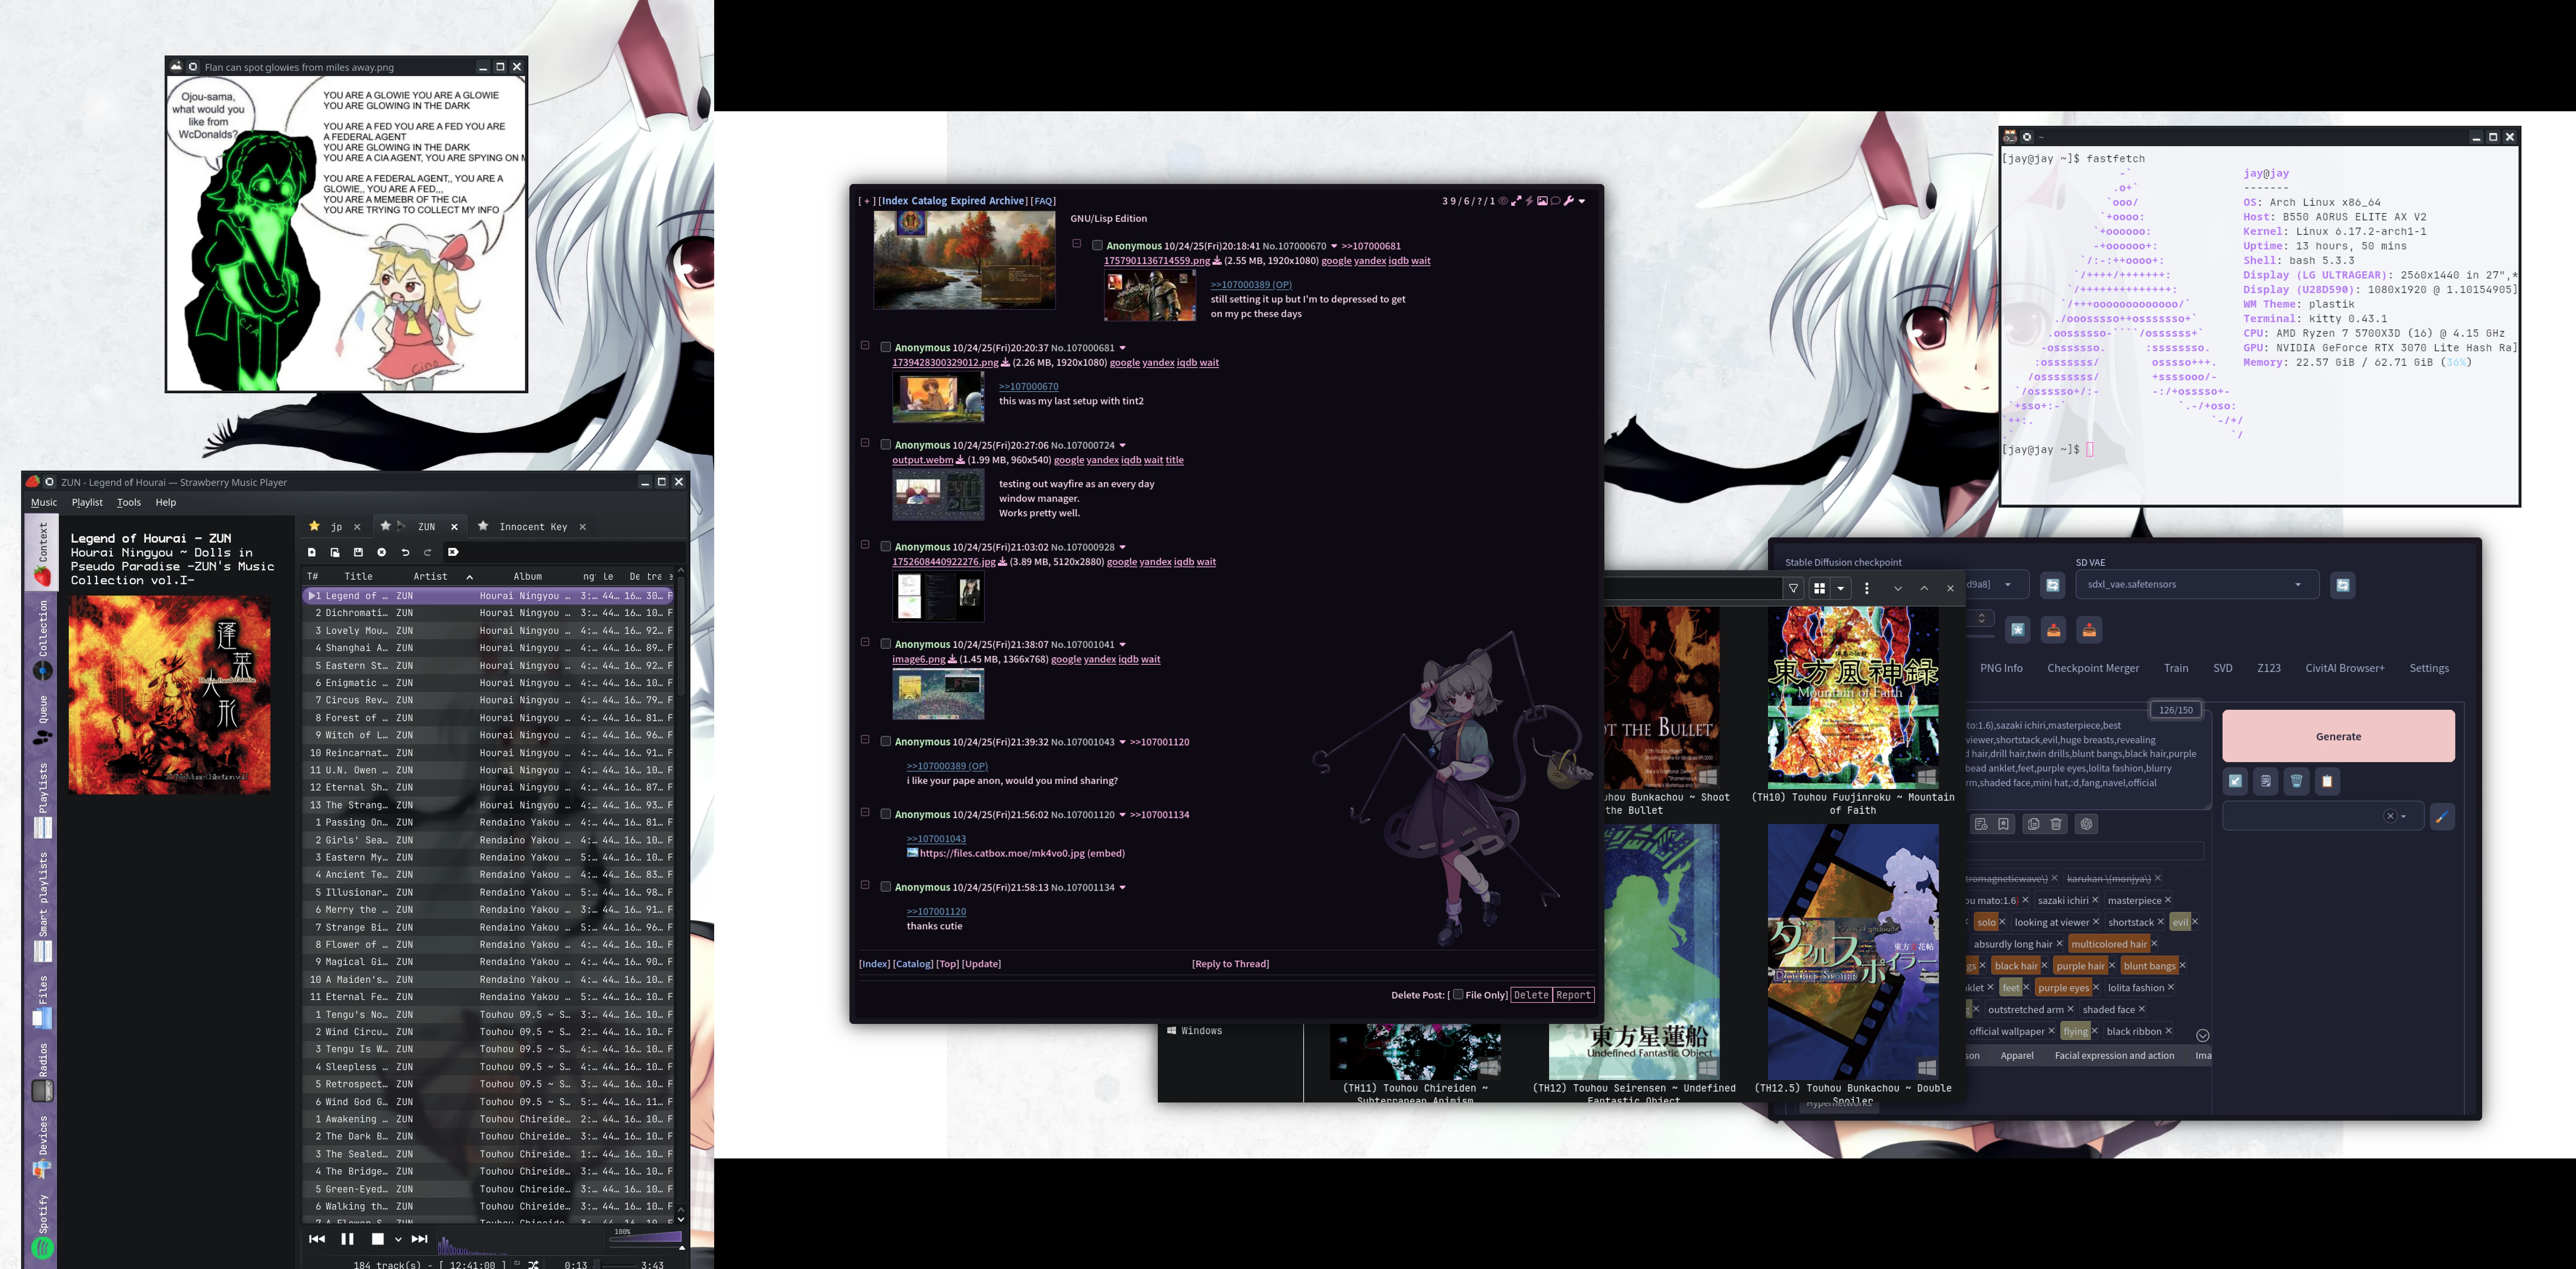Open the paintbrush edit styles icon

pos(2442,817)
